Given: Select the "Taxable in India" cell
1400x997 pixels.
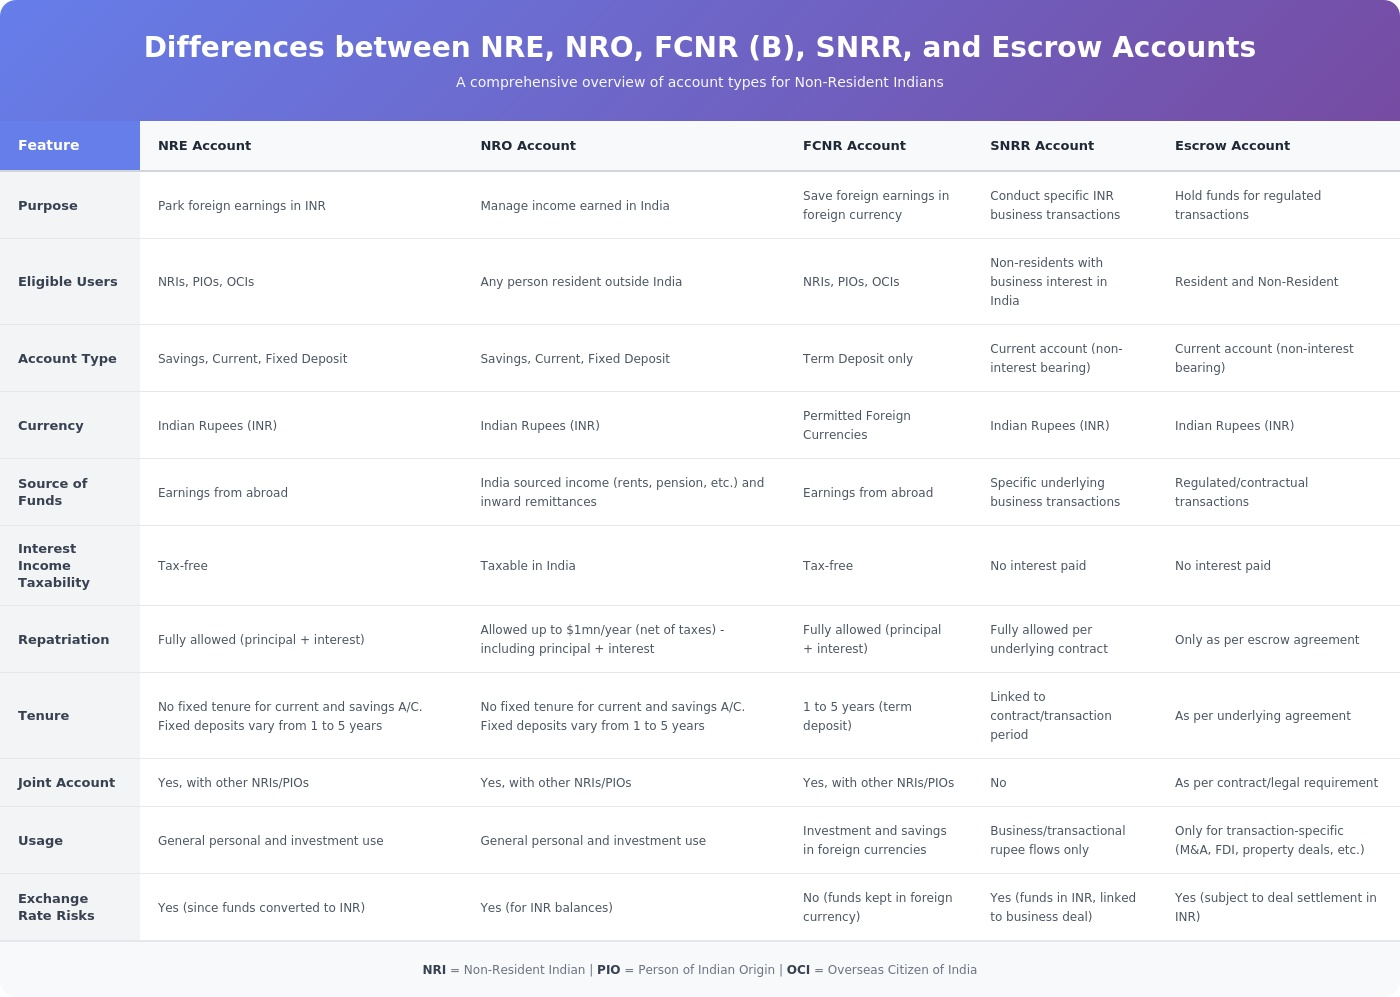Looking at the screenshot, I should point(528,566).
